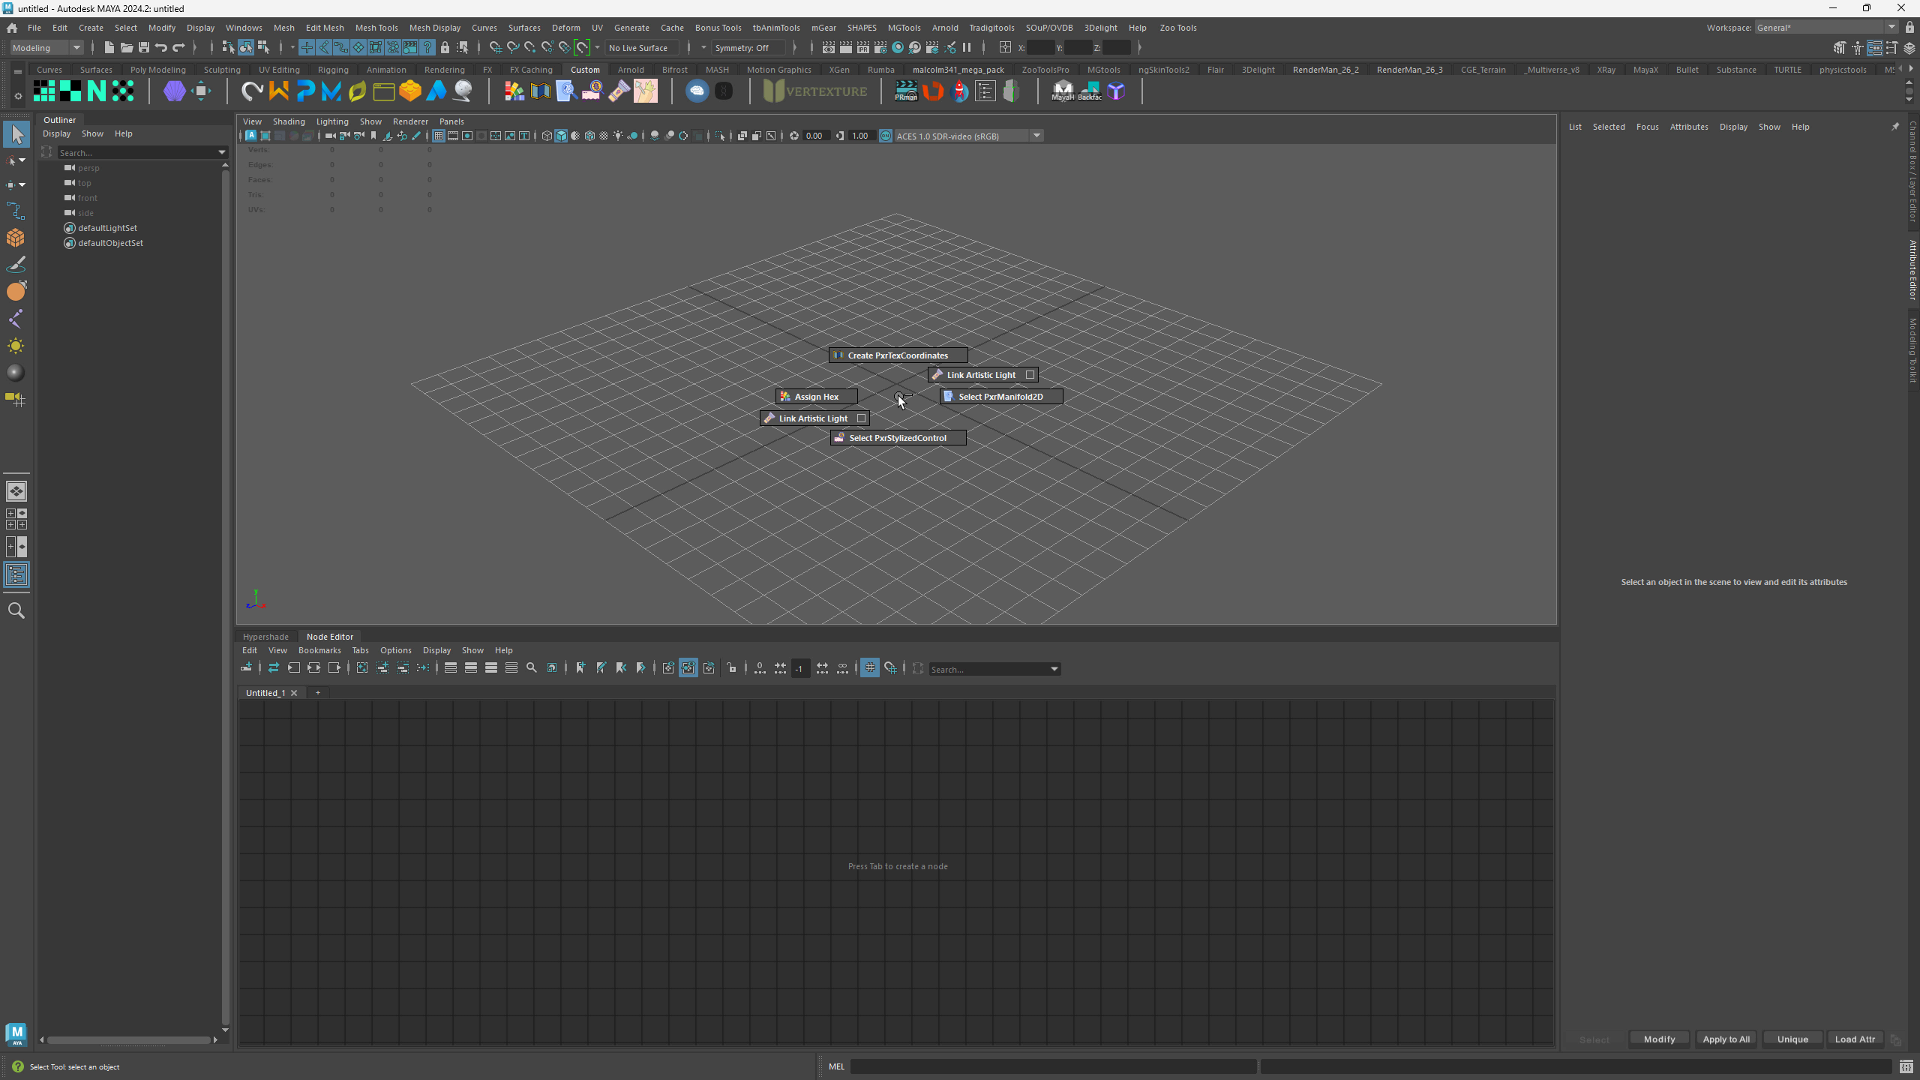Click the orange lego brick shelf icon

click(x=410, y=91)
